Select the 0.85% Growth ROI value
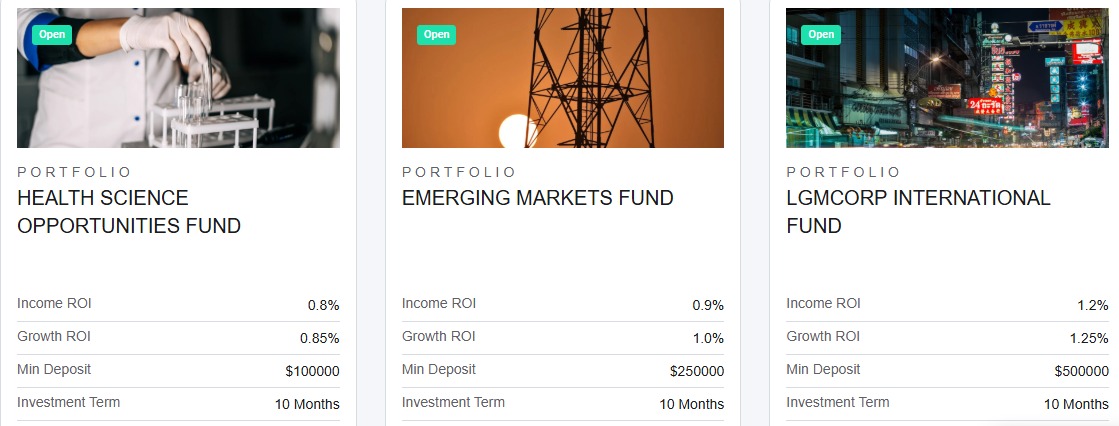 tap(319, 338)
